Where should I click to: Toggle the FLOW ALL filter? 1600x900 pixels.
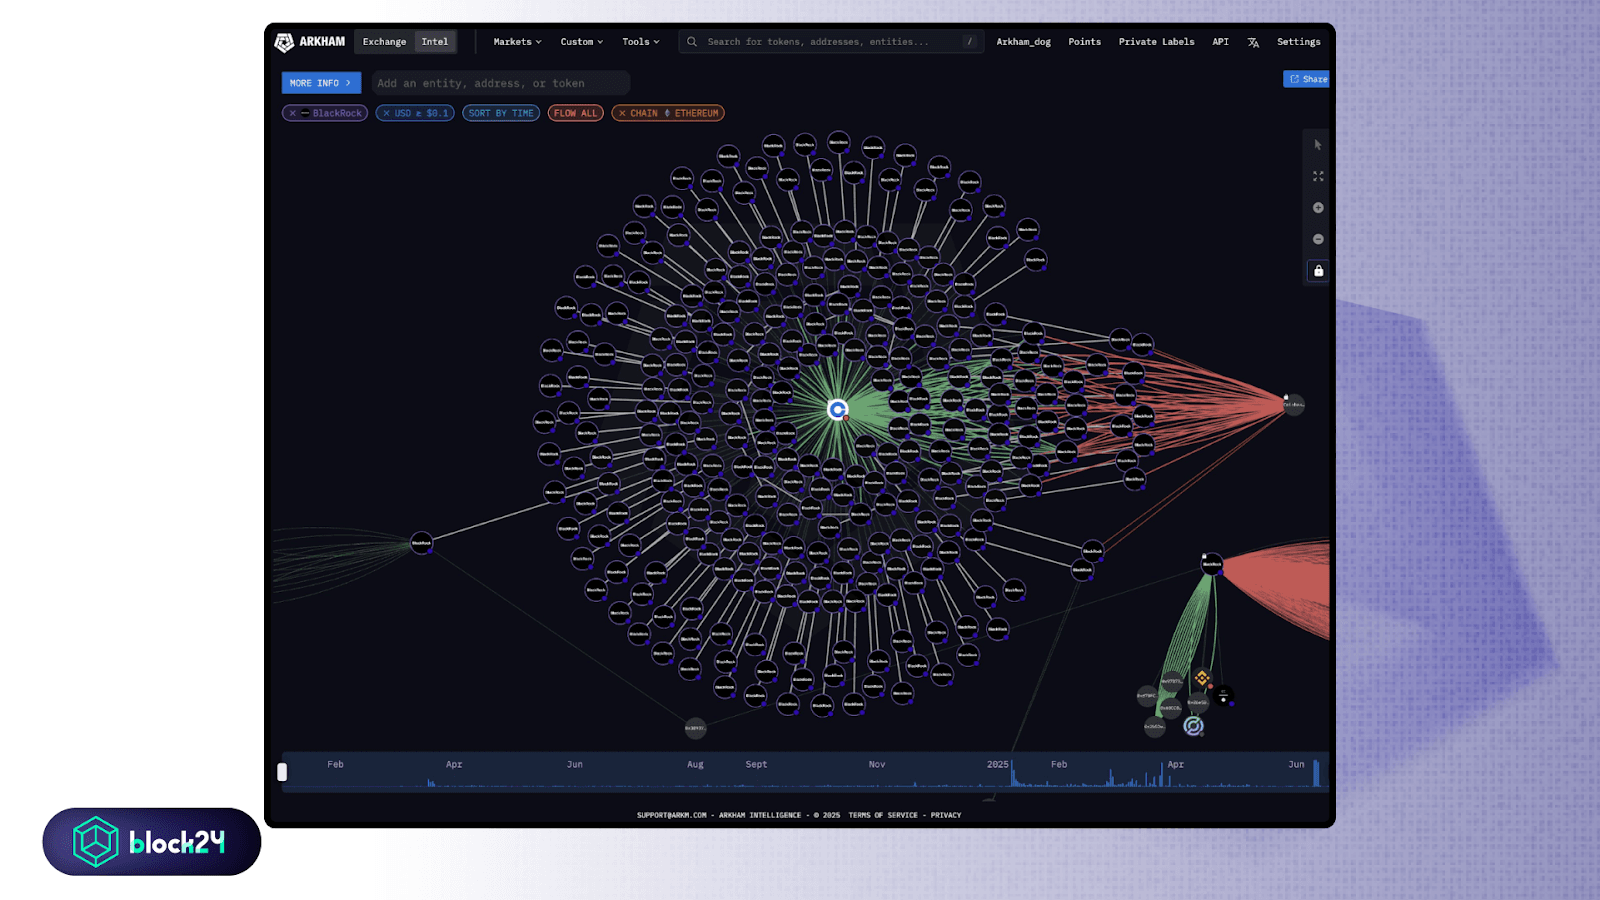point(576,113)
